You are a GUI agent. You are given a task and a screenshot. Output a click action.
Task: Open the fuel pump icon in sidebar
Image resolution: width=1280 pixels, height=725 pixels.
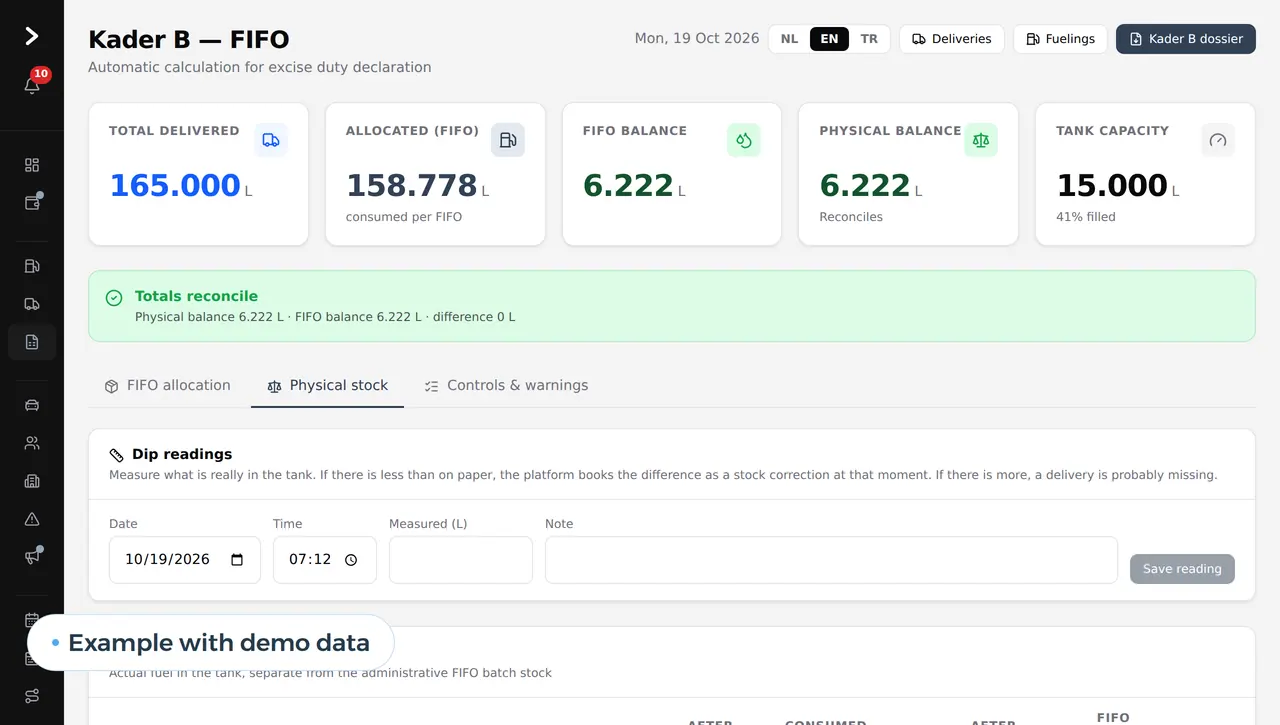(x=32, y=266)
